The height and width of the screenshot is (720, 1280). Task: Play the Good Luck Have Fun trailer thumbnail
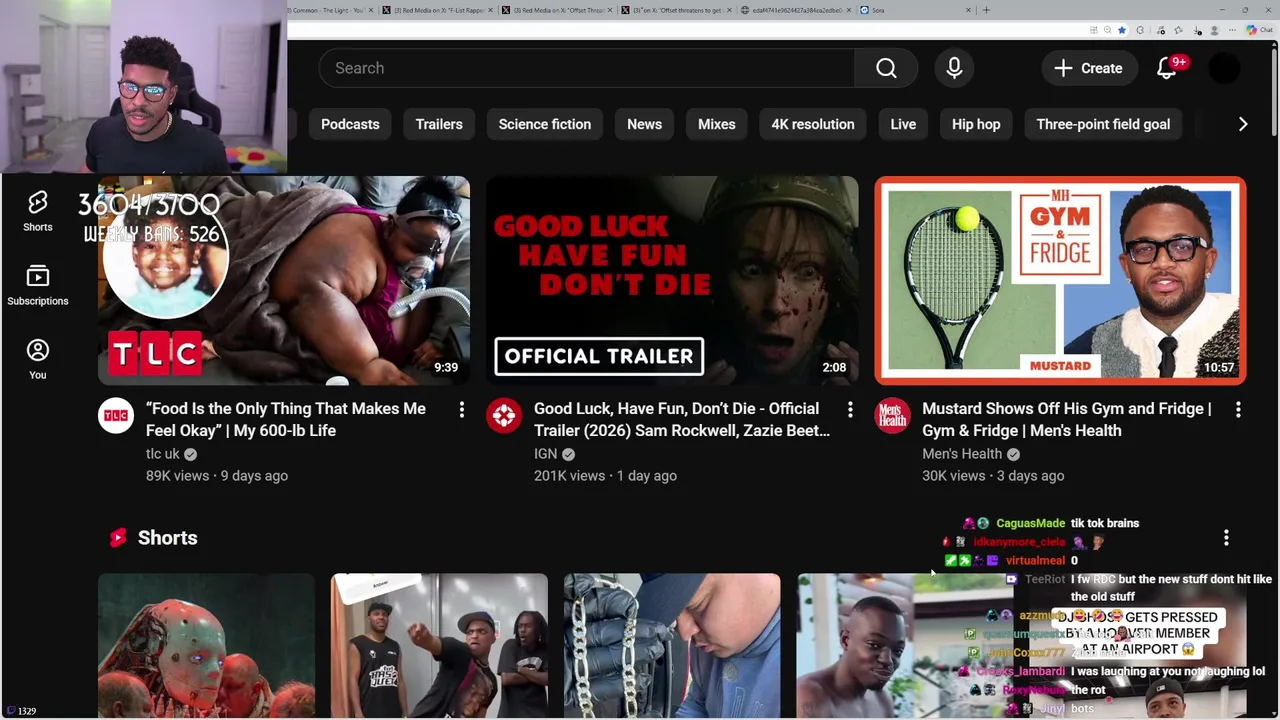click(x=672, y=280)
